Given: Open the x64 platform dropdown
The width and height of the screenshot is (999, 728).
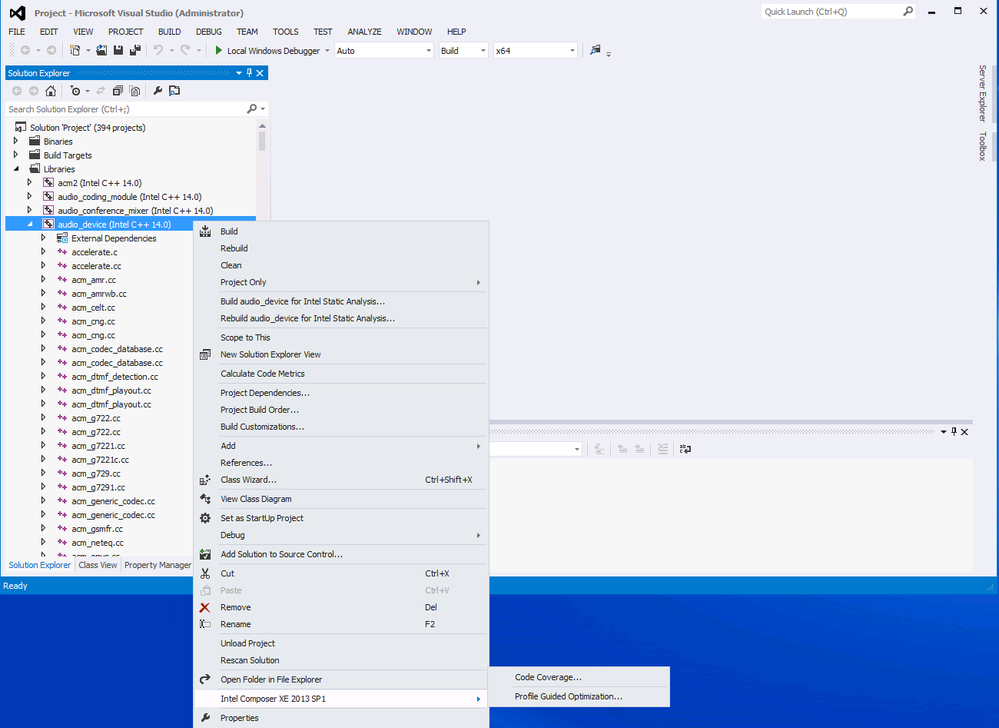Looking at the screenshot, I should click(x=535, y=50).
